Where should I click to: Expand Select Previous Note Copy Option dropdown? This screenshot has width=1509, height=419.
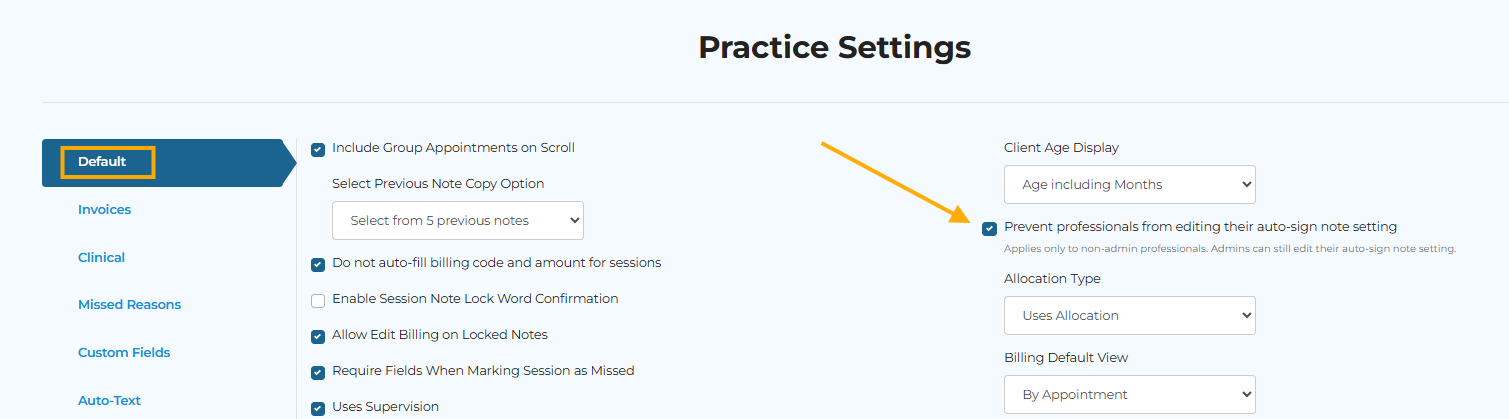coord(458,220)
